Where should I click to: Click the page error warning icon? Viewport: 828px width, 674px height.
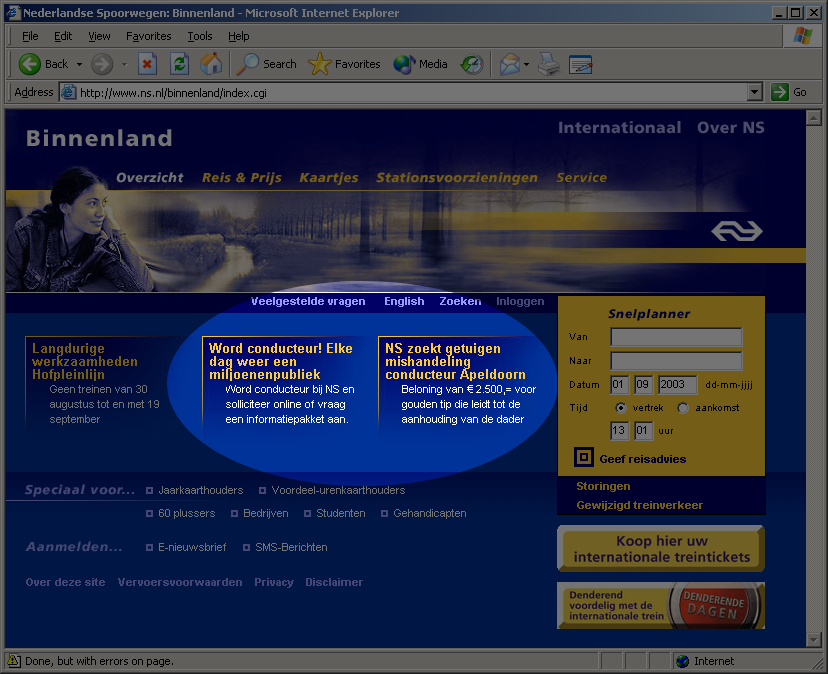[14, 660]
